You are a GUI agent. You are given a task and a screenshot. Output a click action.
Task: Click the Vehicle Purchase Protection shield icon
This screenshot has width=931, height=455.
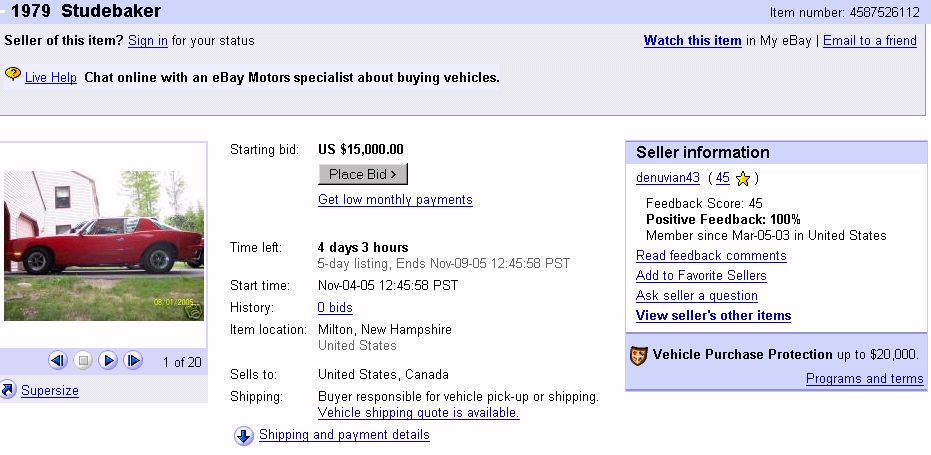(x=639, y=355)
